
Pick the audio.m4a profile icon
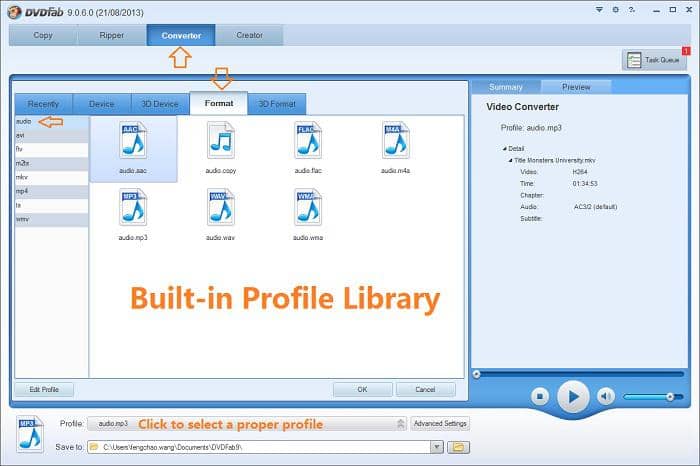coord(396,141)
